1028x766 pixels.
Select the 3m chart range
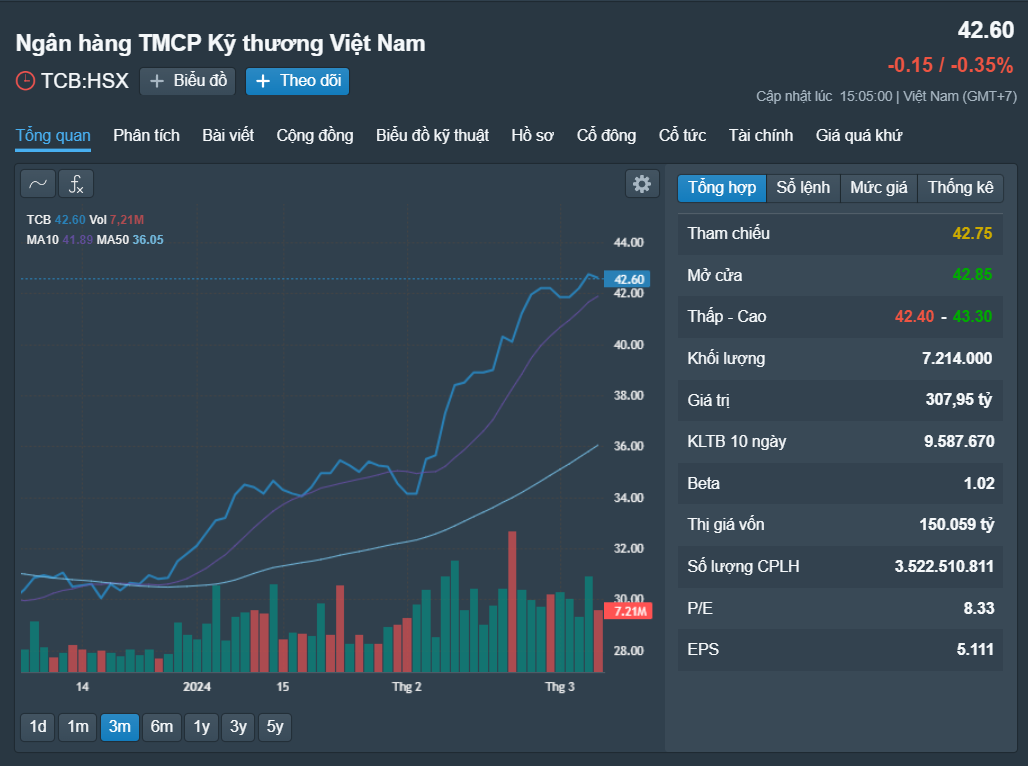tap(119, 727)
